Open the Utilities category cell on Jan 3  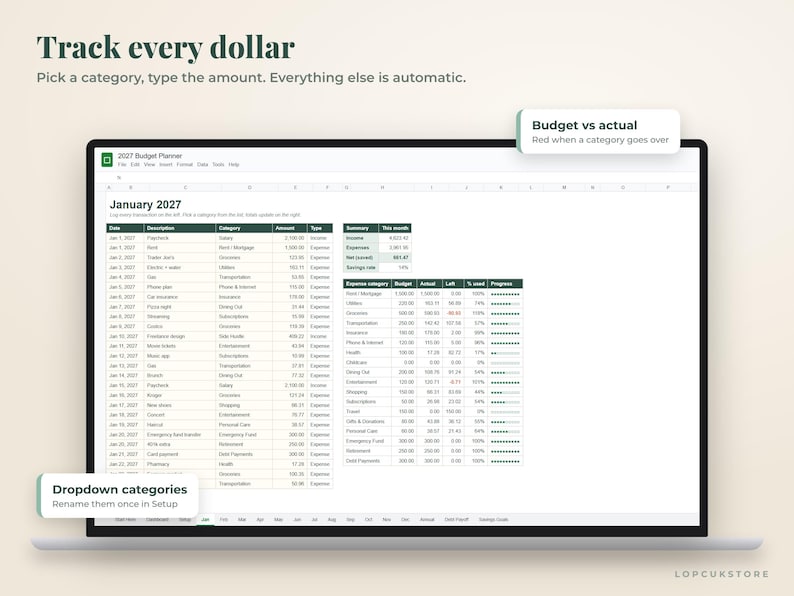(244, 267)
